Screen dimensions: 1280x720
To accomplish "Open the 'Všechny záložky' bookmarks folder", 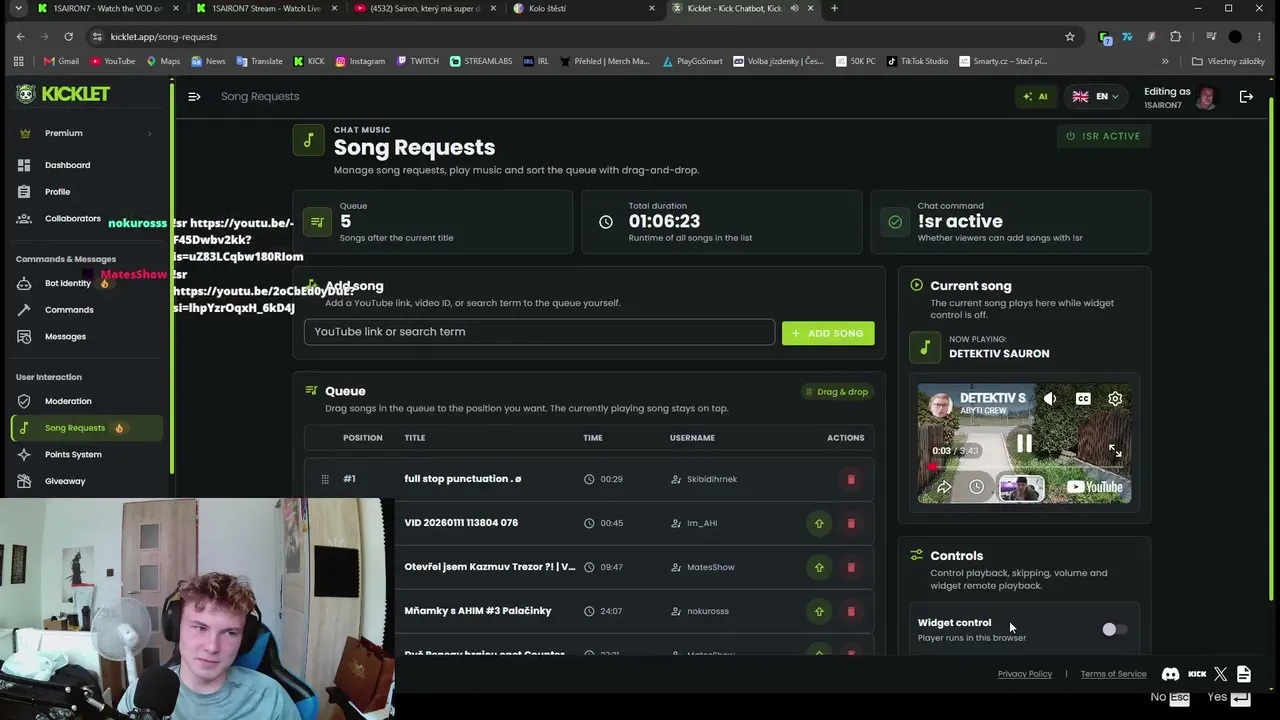I will coord(1228,61).
